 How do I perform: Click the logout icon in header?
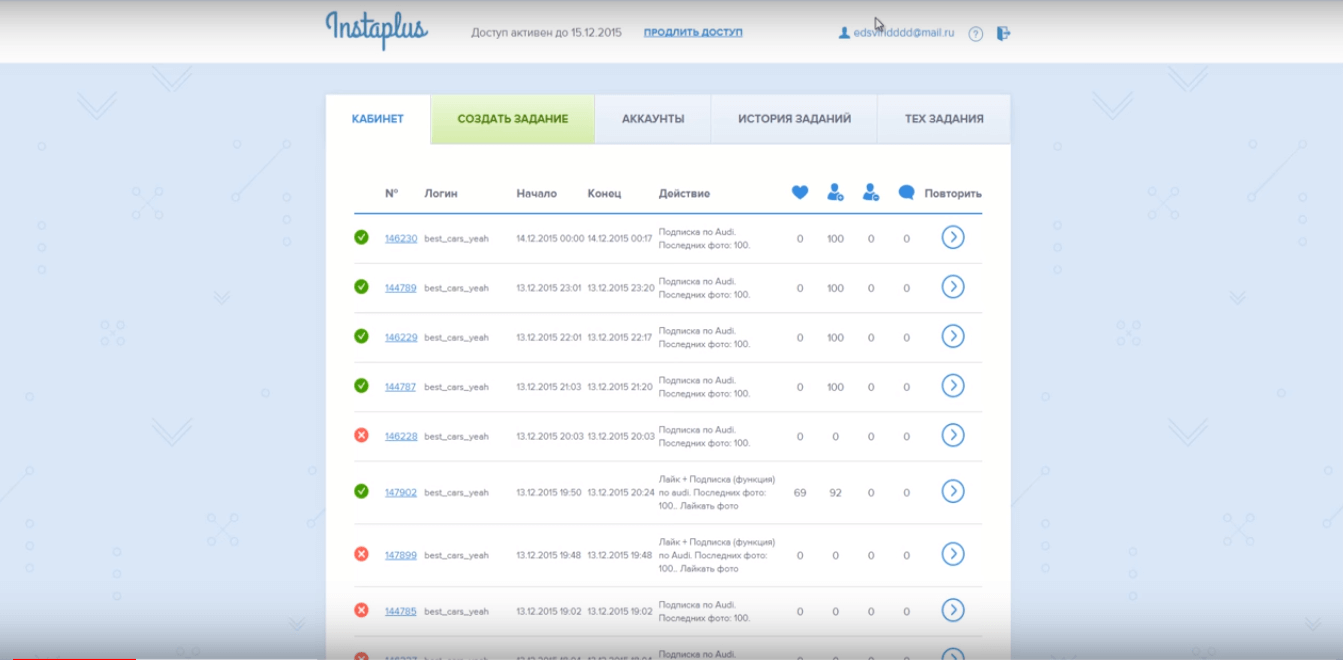(1003, 33)
